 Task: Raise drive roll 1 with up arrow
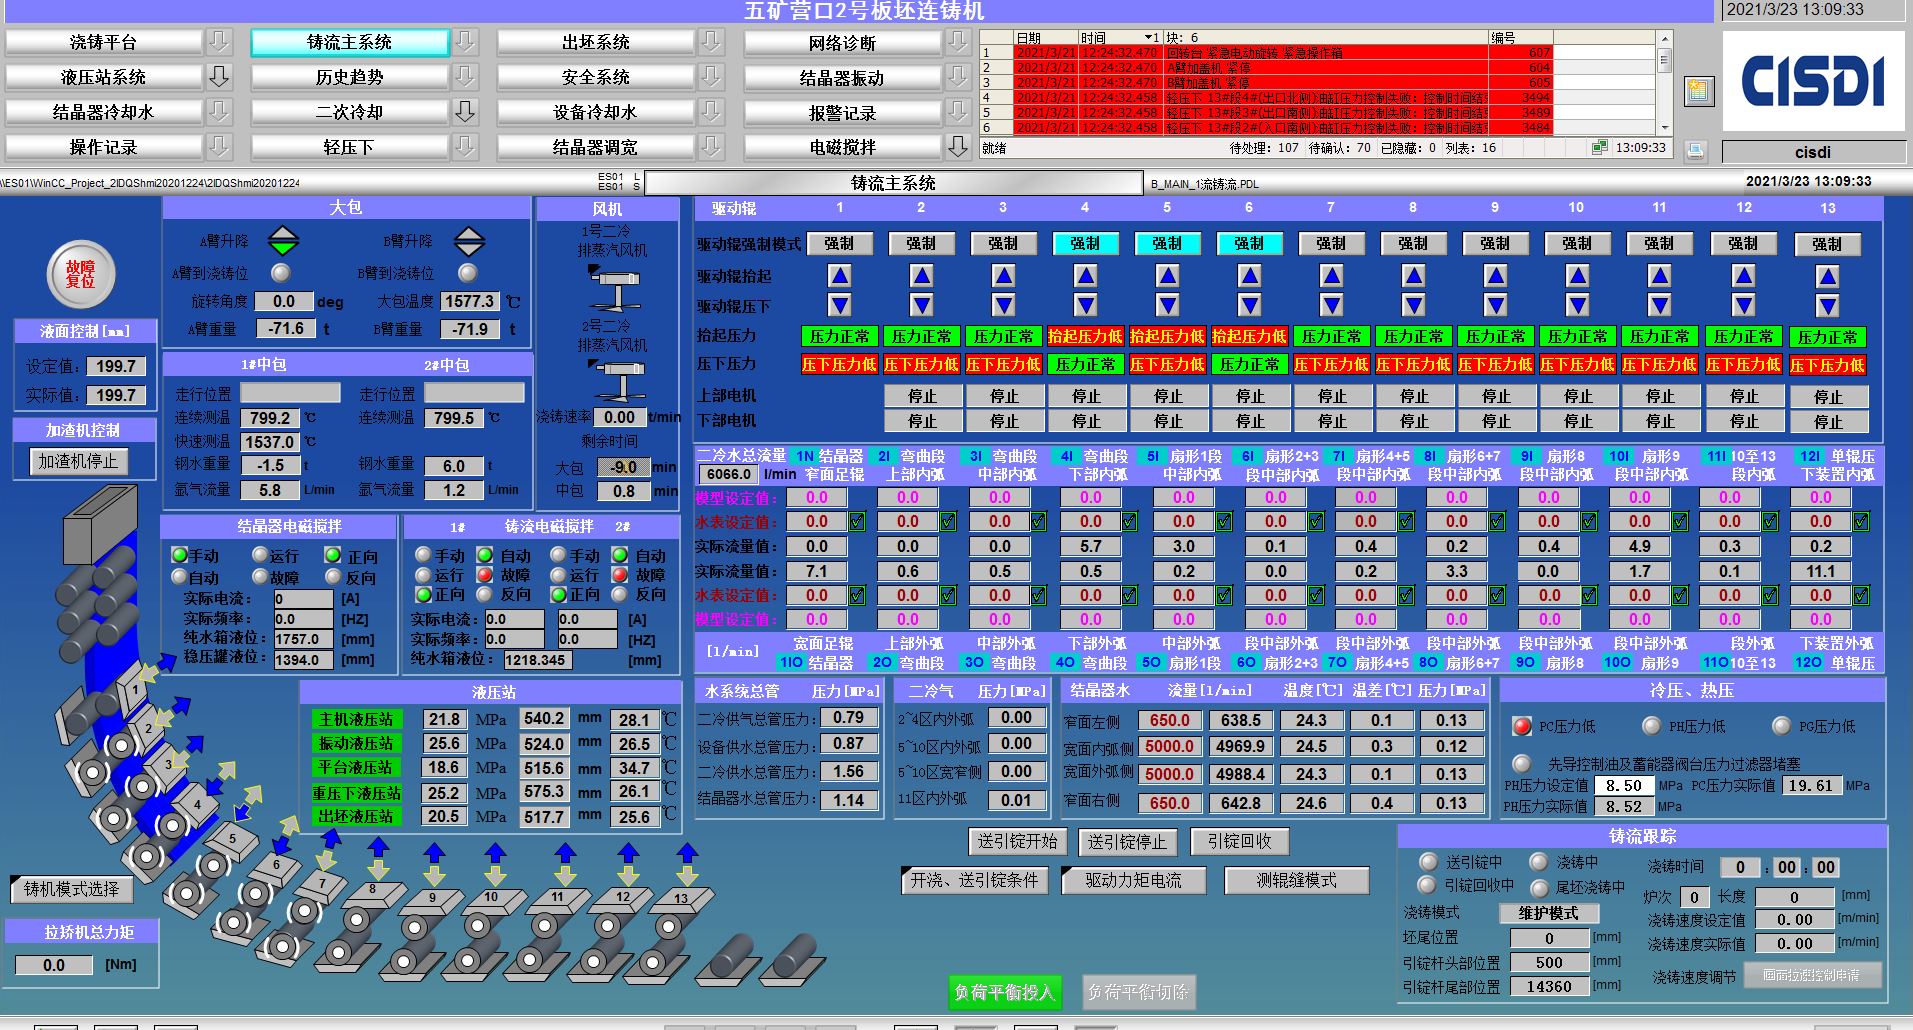[840, 276]
